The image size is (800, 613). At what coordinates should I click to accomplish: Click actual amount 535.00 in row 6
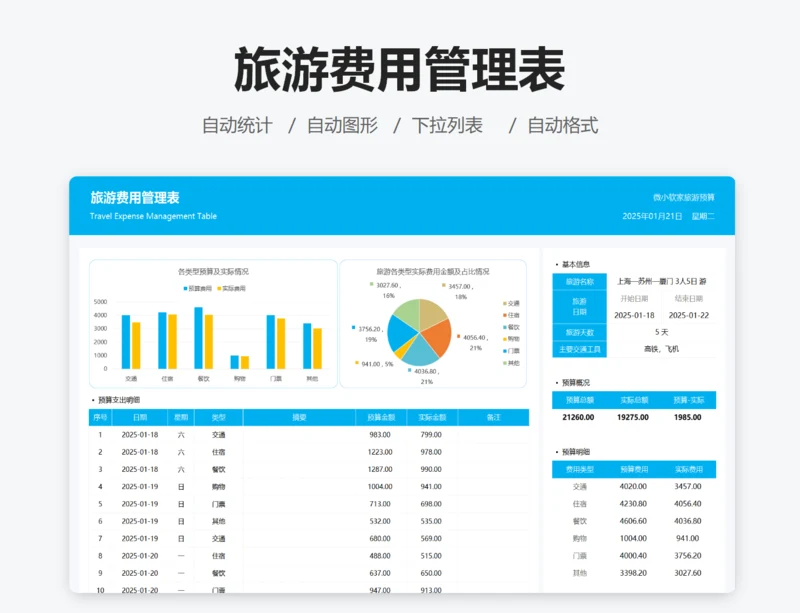point(431,522)
